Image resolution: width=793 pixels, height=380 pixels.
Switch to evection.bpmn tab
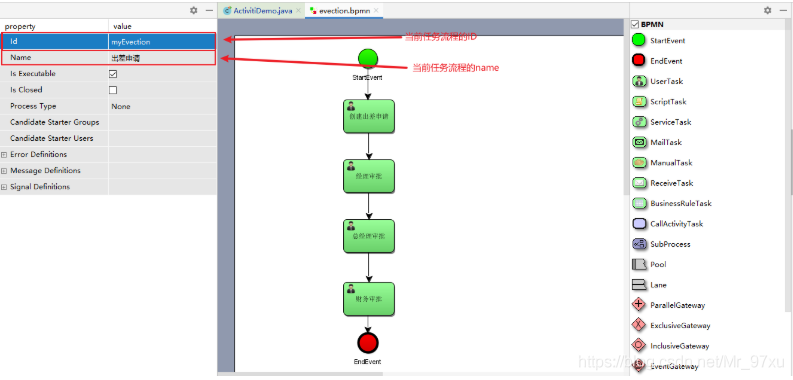coord(344,11)
